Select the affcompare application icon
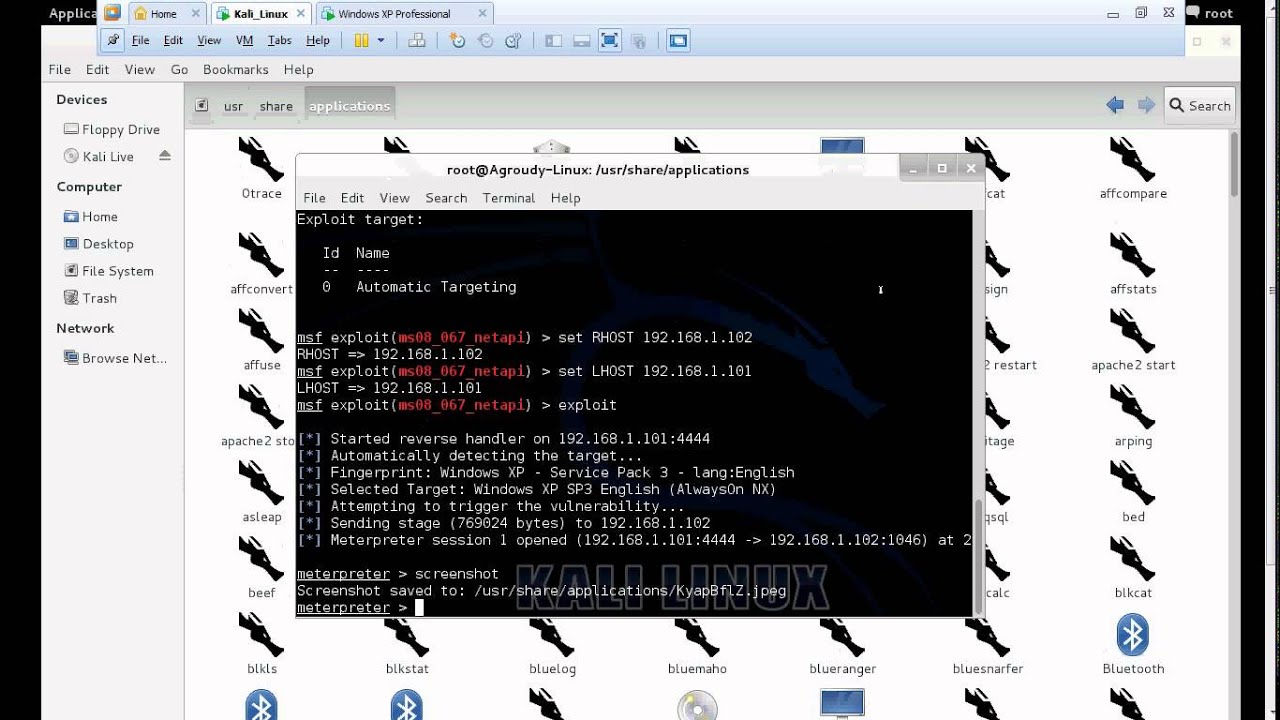This screenshot has height=720, width=1280. pos(1133,160)
